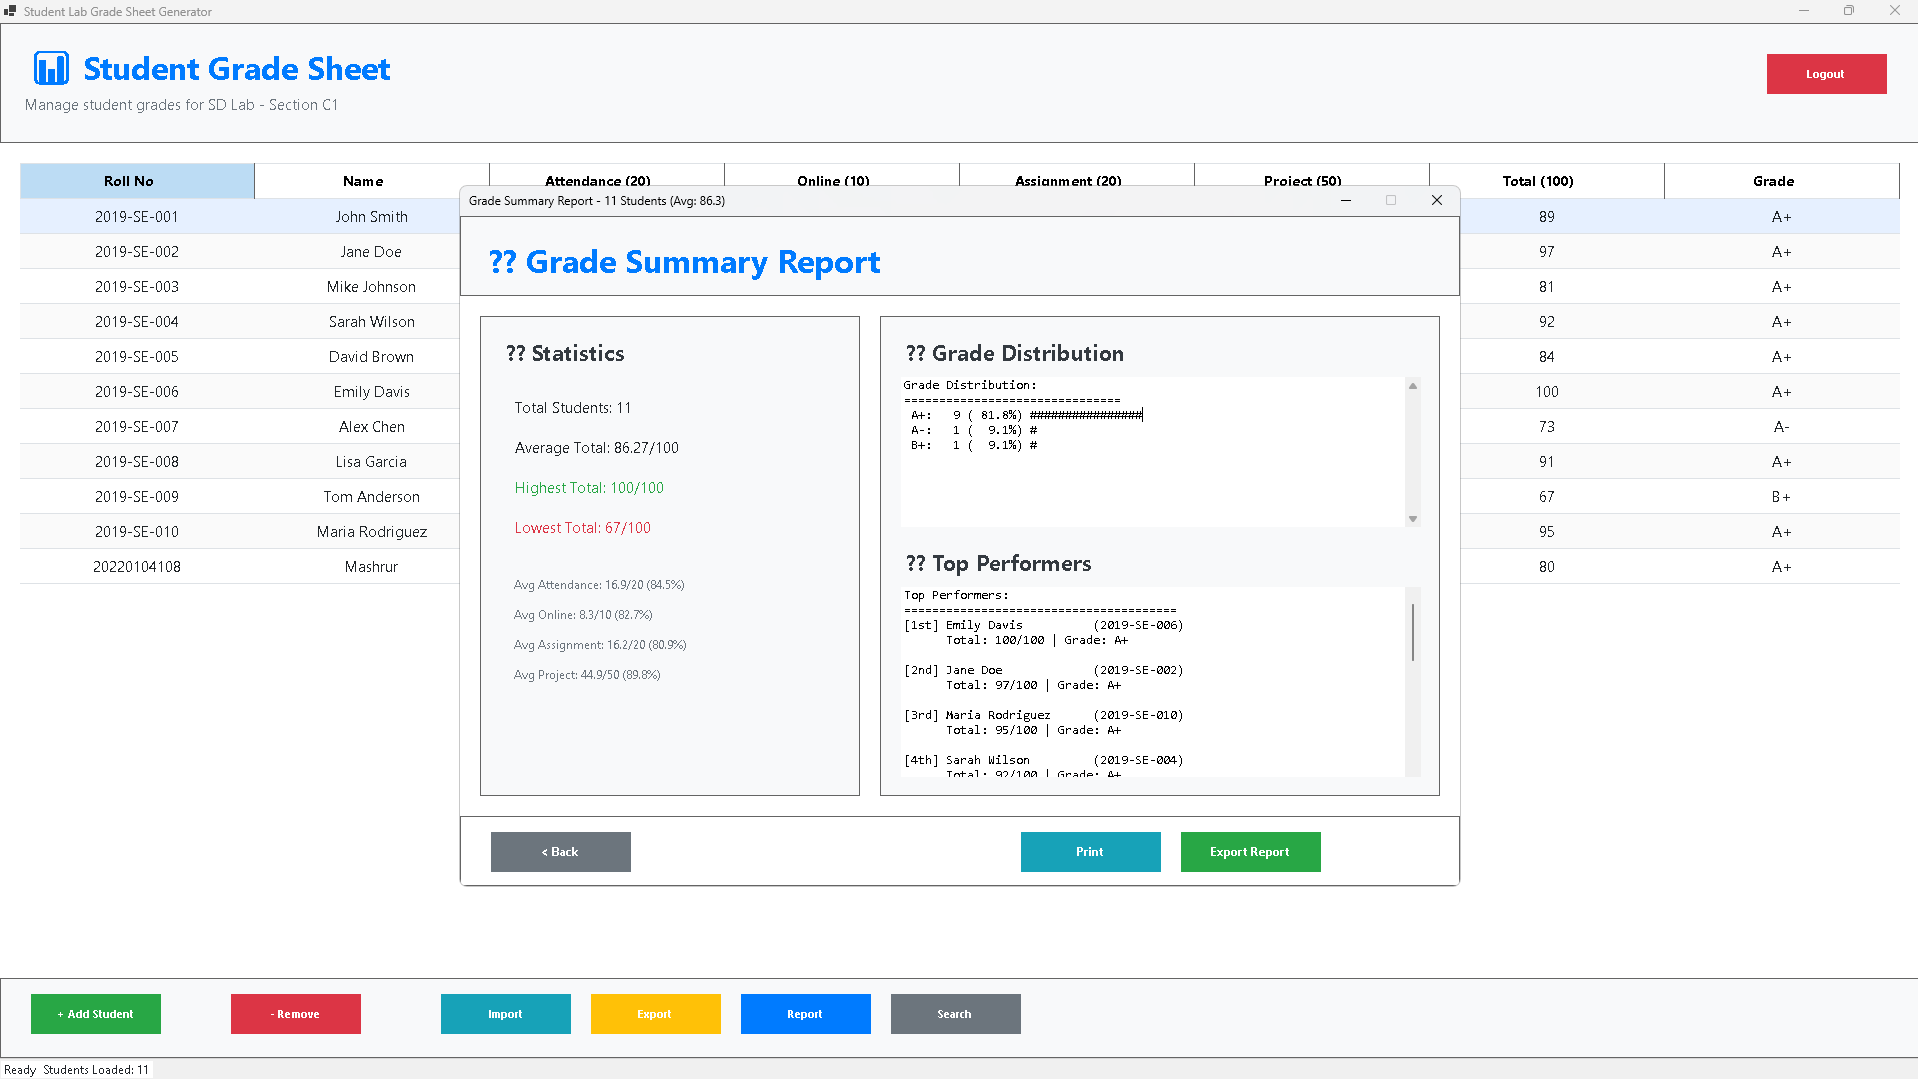Screen dimensions: 1918x1079
Task: Select roll number 2019-SE-004
Action: click(x=137, y=321)
